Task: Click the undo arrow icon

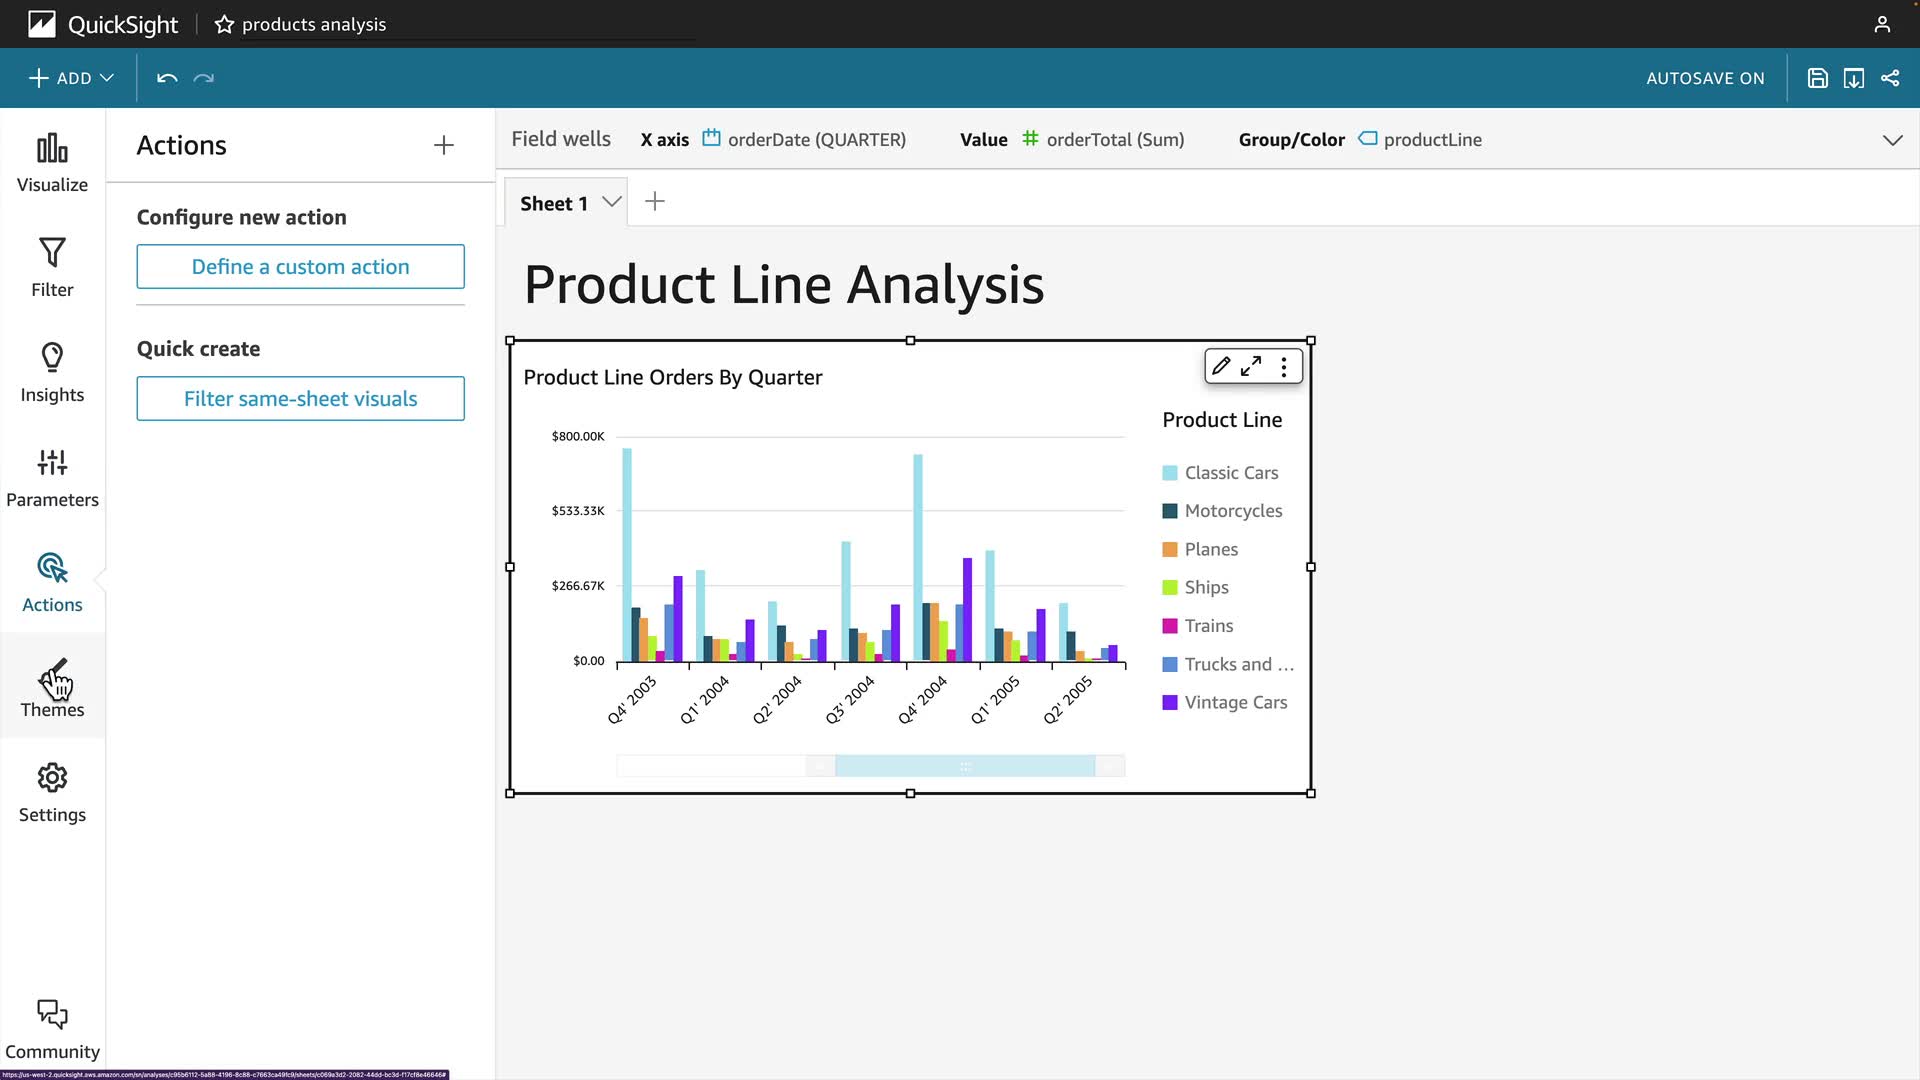Action: pyautogui.click(x=167, y=78)
